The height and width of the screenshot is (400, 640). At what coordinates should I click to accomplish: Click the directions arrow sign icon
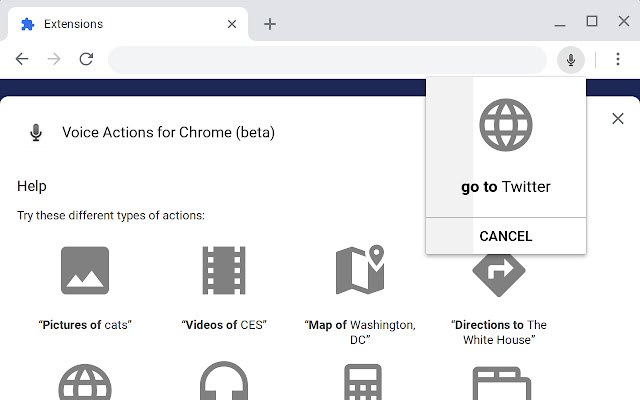498,271
